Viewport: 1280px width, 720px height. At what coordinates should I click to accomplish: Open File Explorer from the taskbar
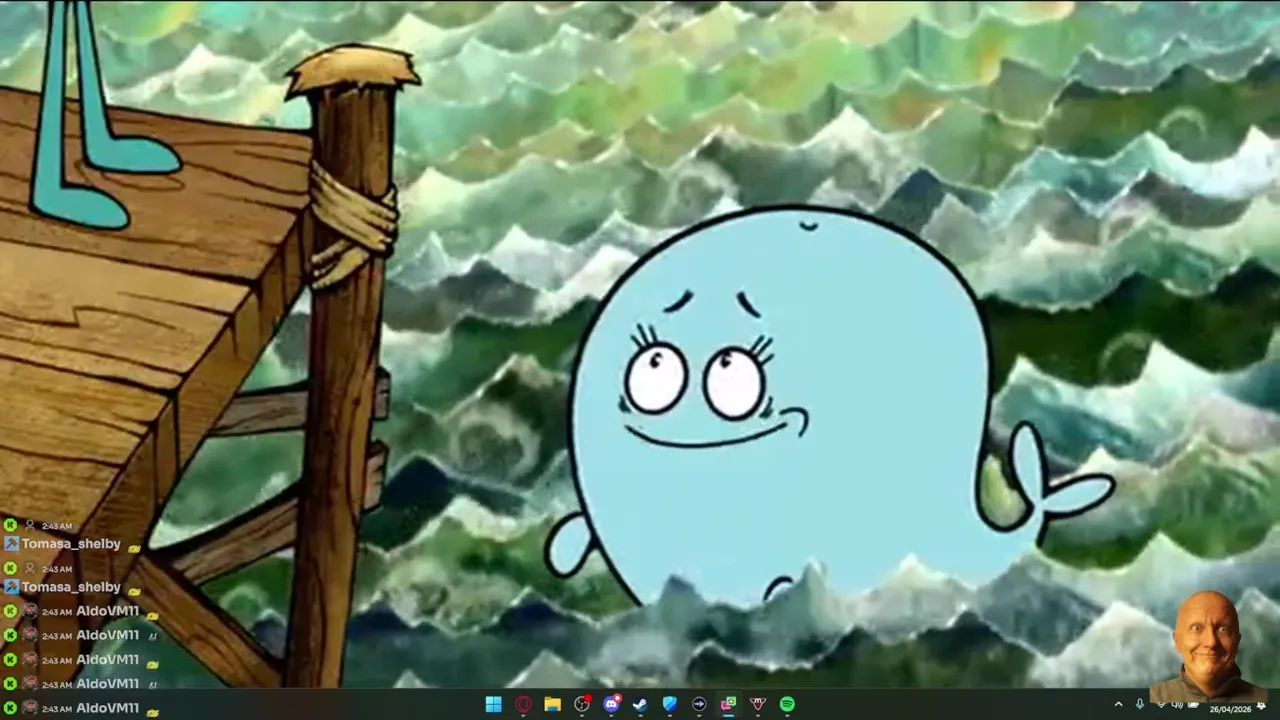(552, 704)
